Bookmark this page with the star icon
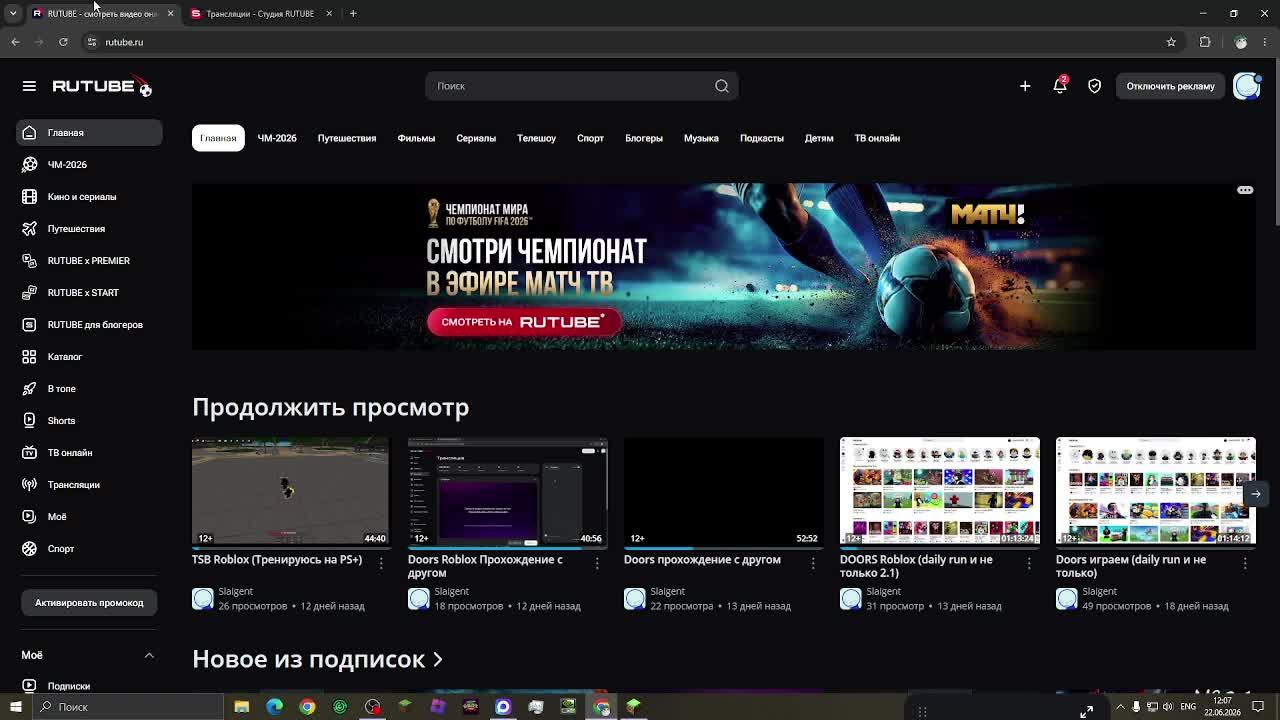Viewport: 1280px width, 720px height. (1171, 42)
